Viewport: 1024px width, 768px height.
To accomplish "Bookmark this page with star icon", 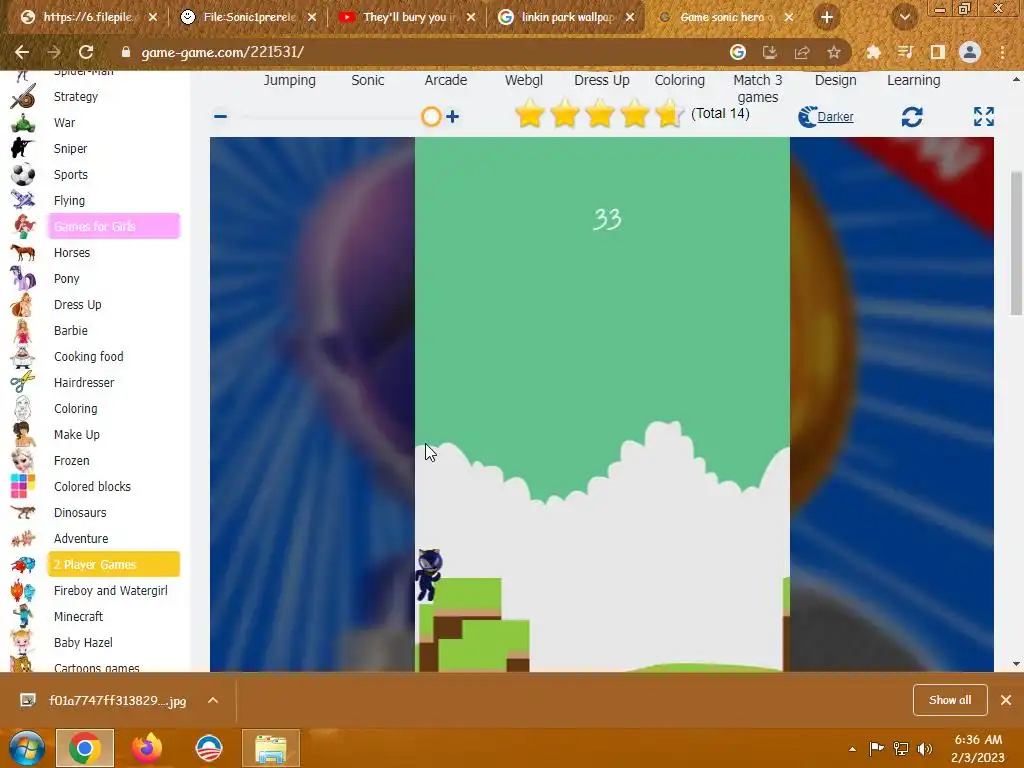I will (834, 52).
